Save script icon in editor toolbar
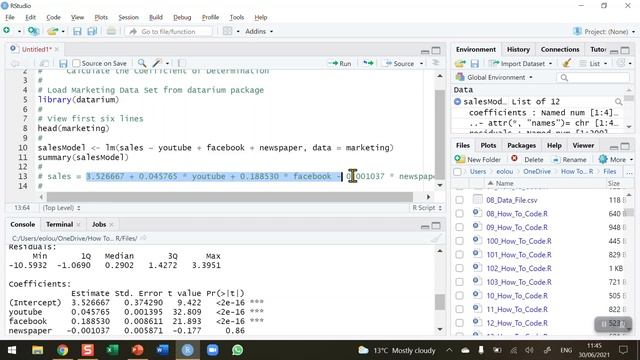The width and height of the screenshot is (640, 360). pos(63,64)
